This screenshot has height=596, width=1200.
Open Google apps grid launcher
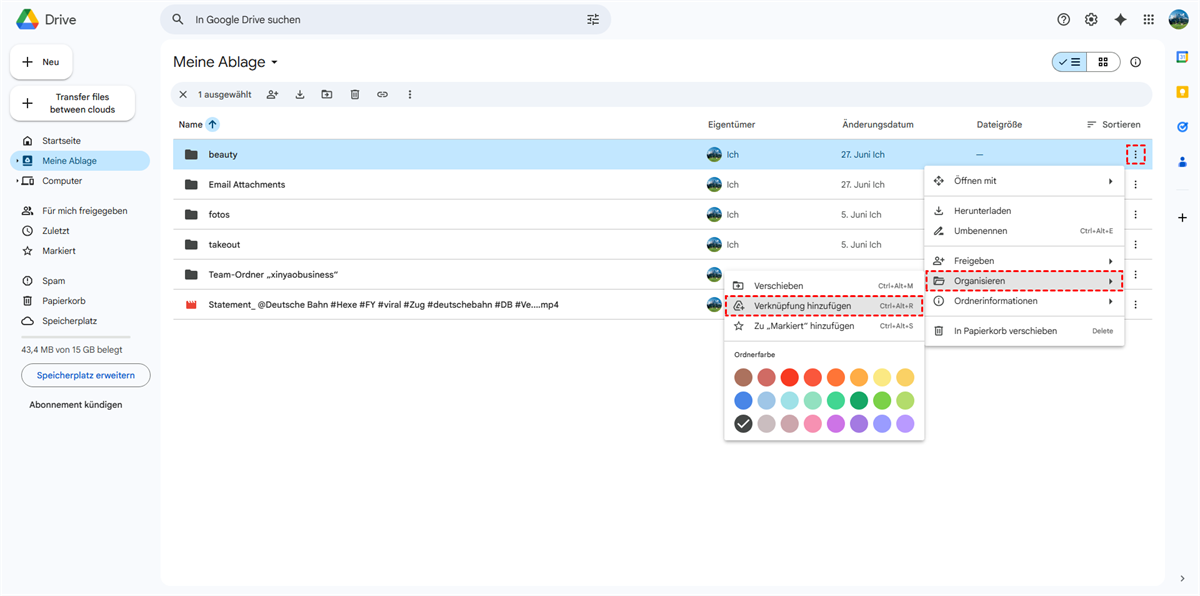(1148, 20)
